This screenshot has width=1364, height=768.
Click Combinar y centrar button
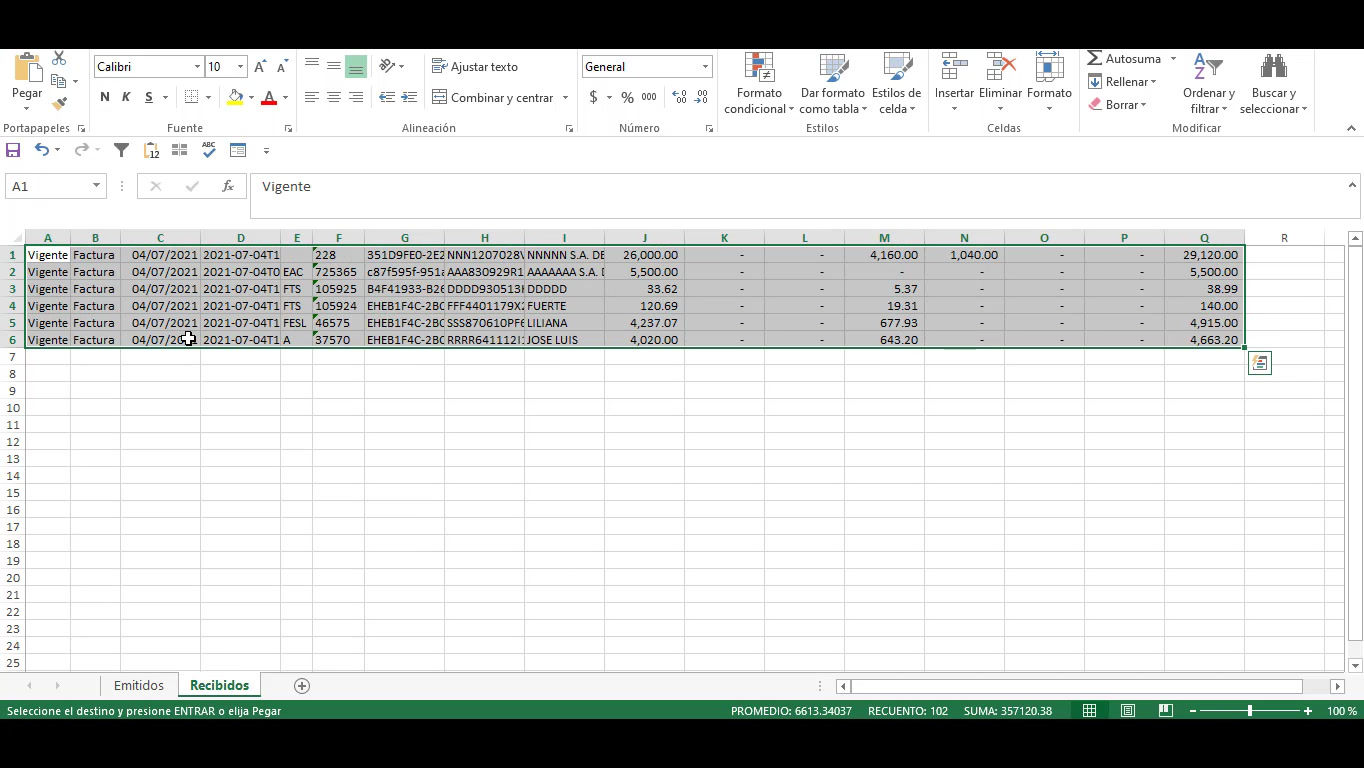coord(493,98)
